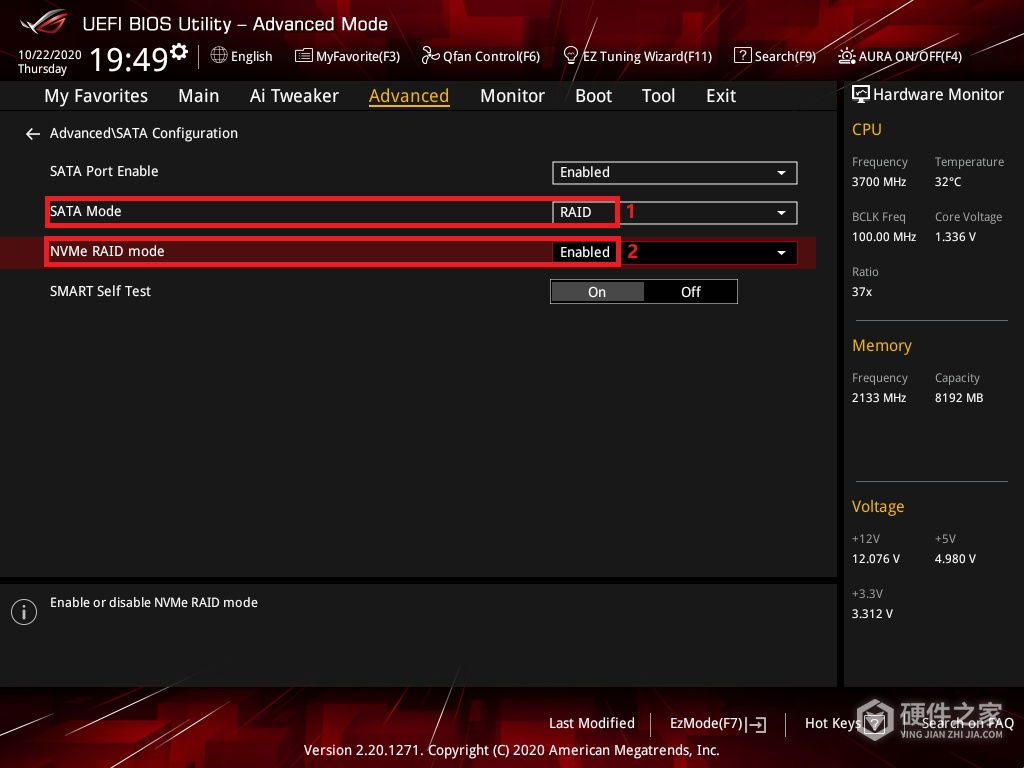Viewport: 1024px width, 768px height.
Task: Click the EzMode(F7) switch arrow icon
Action: [756, 724]
